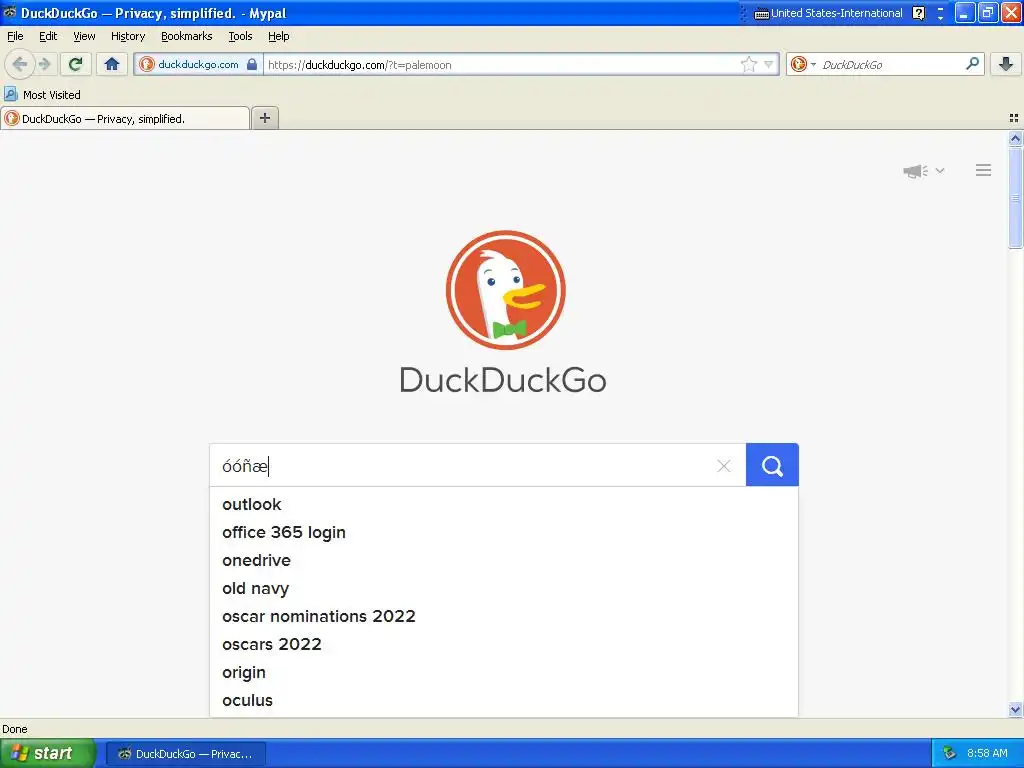Click the language bar help question icon

(x=918, y=13)
